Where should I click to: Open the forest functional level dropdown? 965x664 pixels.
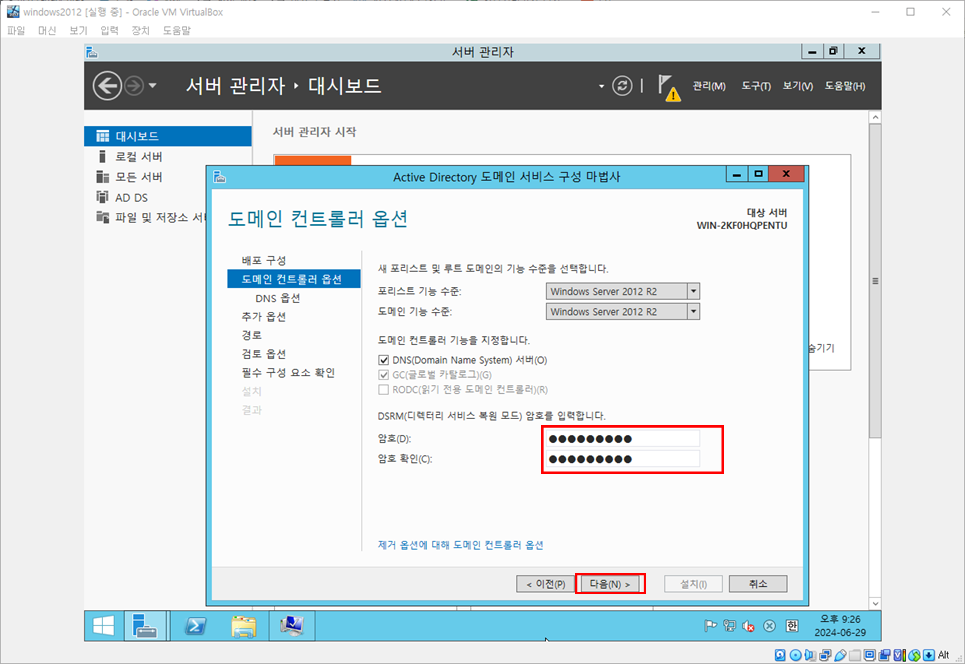point(693,291)
